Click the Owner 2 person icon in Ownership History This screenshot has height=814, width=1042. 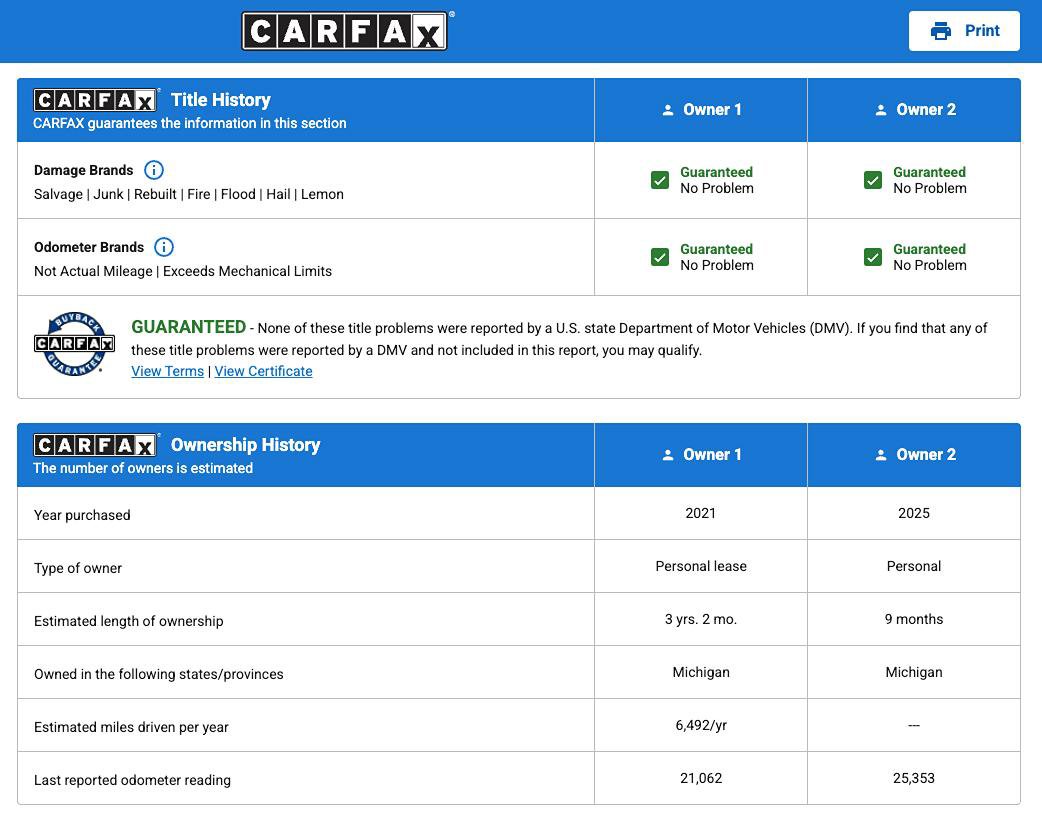click(x=881, y=455)
